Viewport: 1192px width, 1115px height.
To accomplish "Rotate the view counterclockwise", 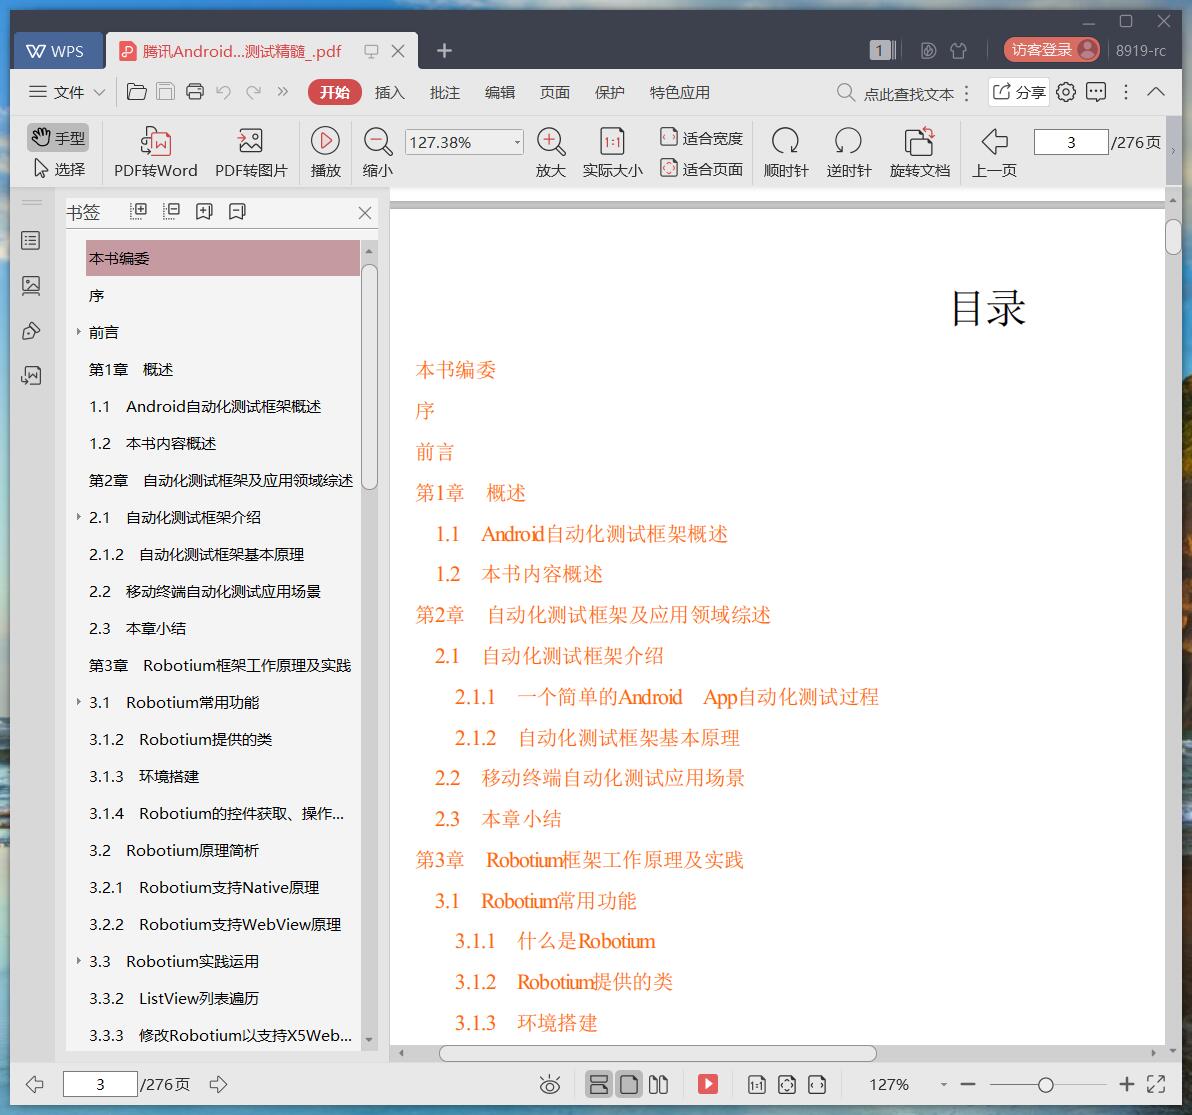I will pos(848,153).
